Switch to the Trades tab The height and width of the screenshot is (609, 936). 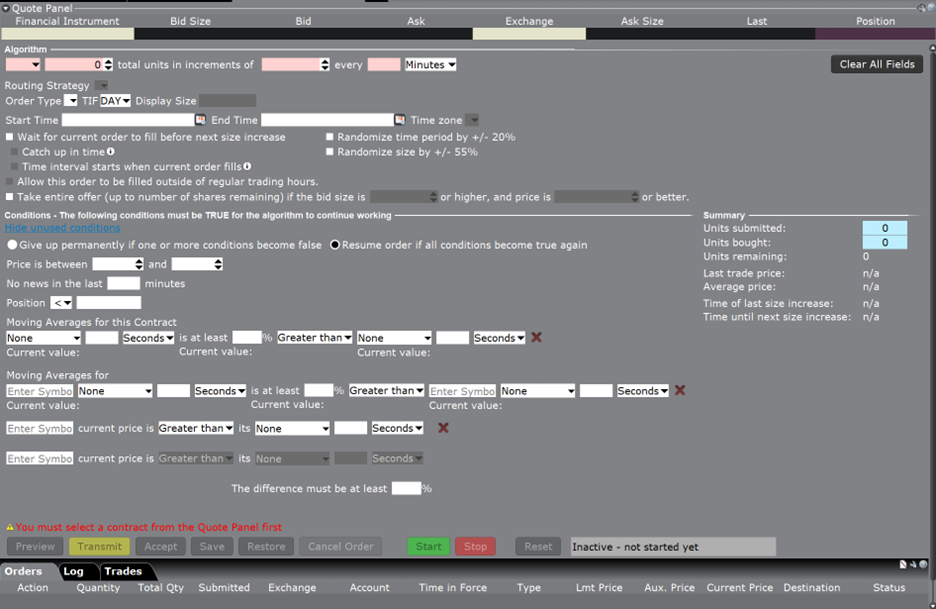tap(123, 571)
